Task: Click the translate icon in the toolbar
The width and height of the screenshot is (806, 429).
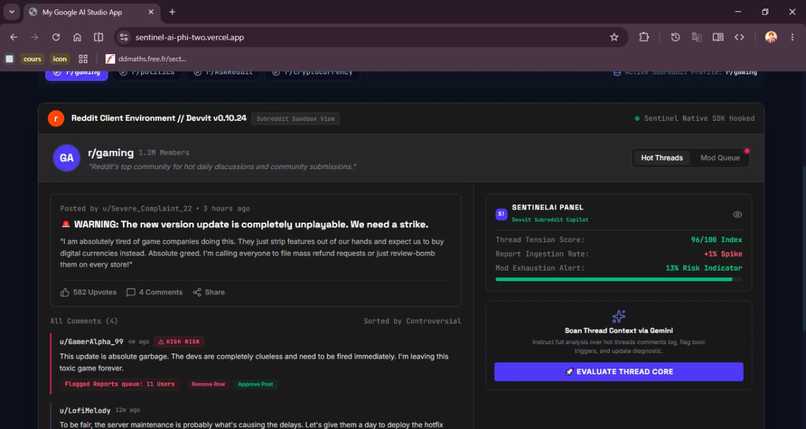Action: pos(697,37)
